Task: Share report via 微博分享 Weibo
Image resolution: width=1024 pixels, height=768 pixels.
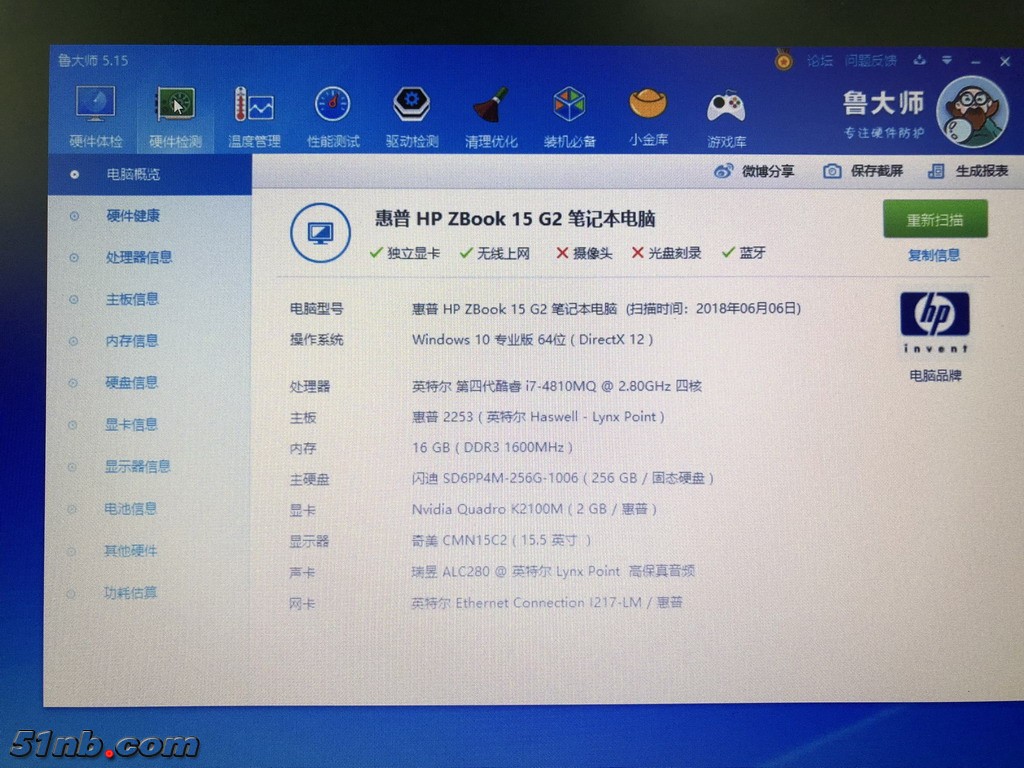Action: pos(755,171)
